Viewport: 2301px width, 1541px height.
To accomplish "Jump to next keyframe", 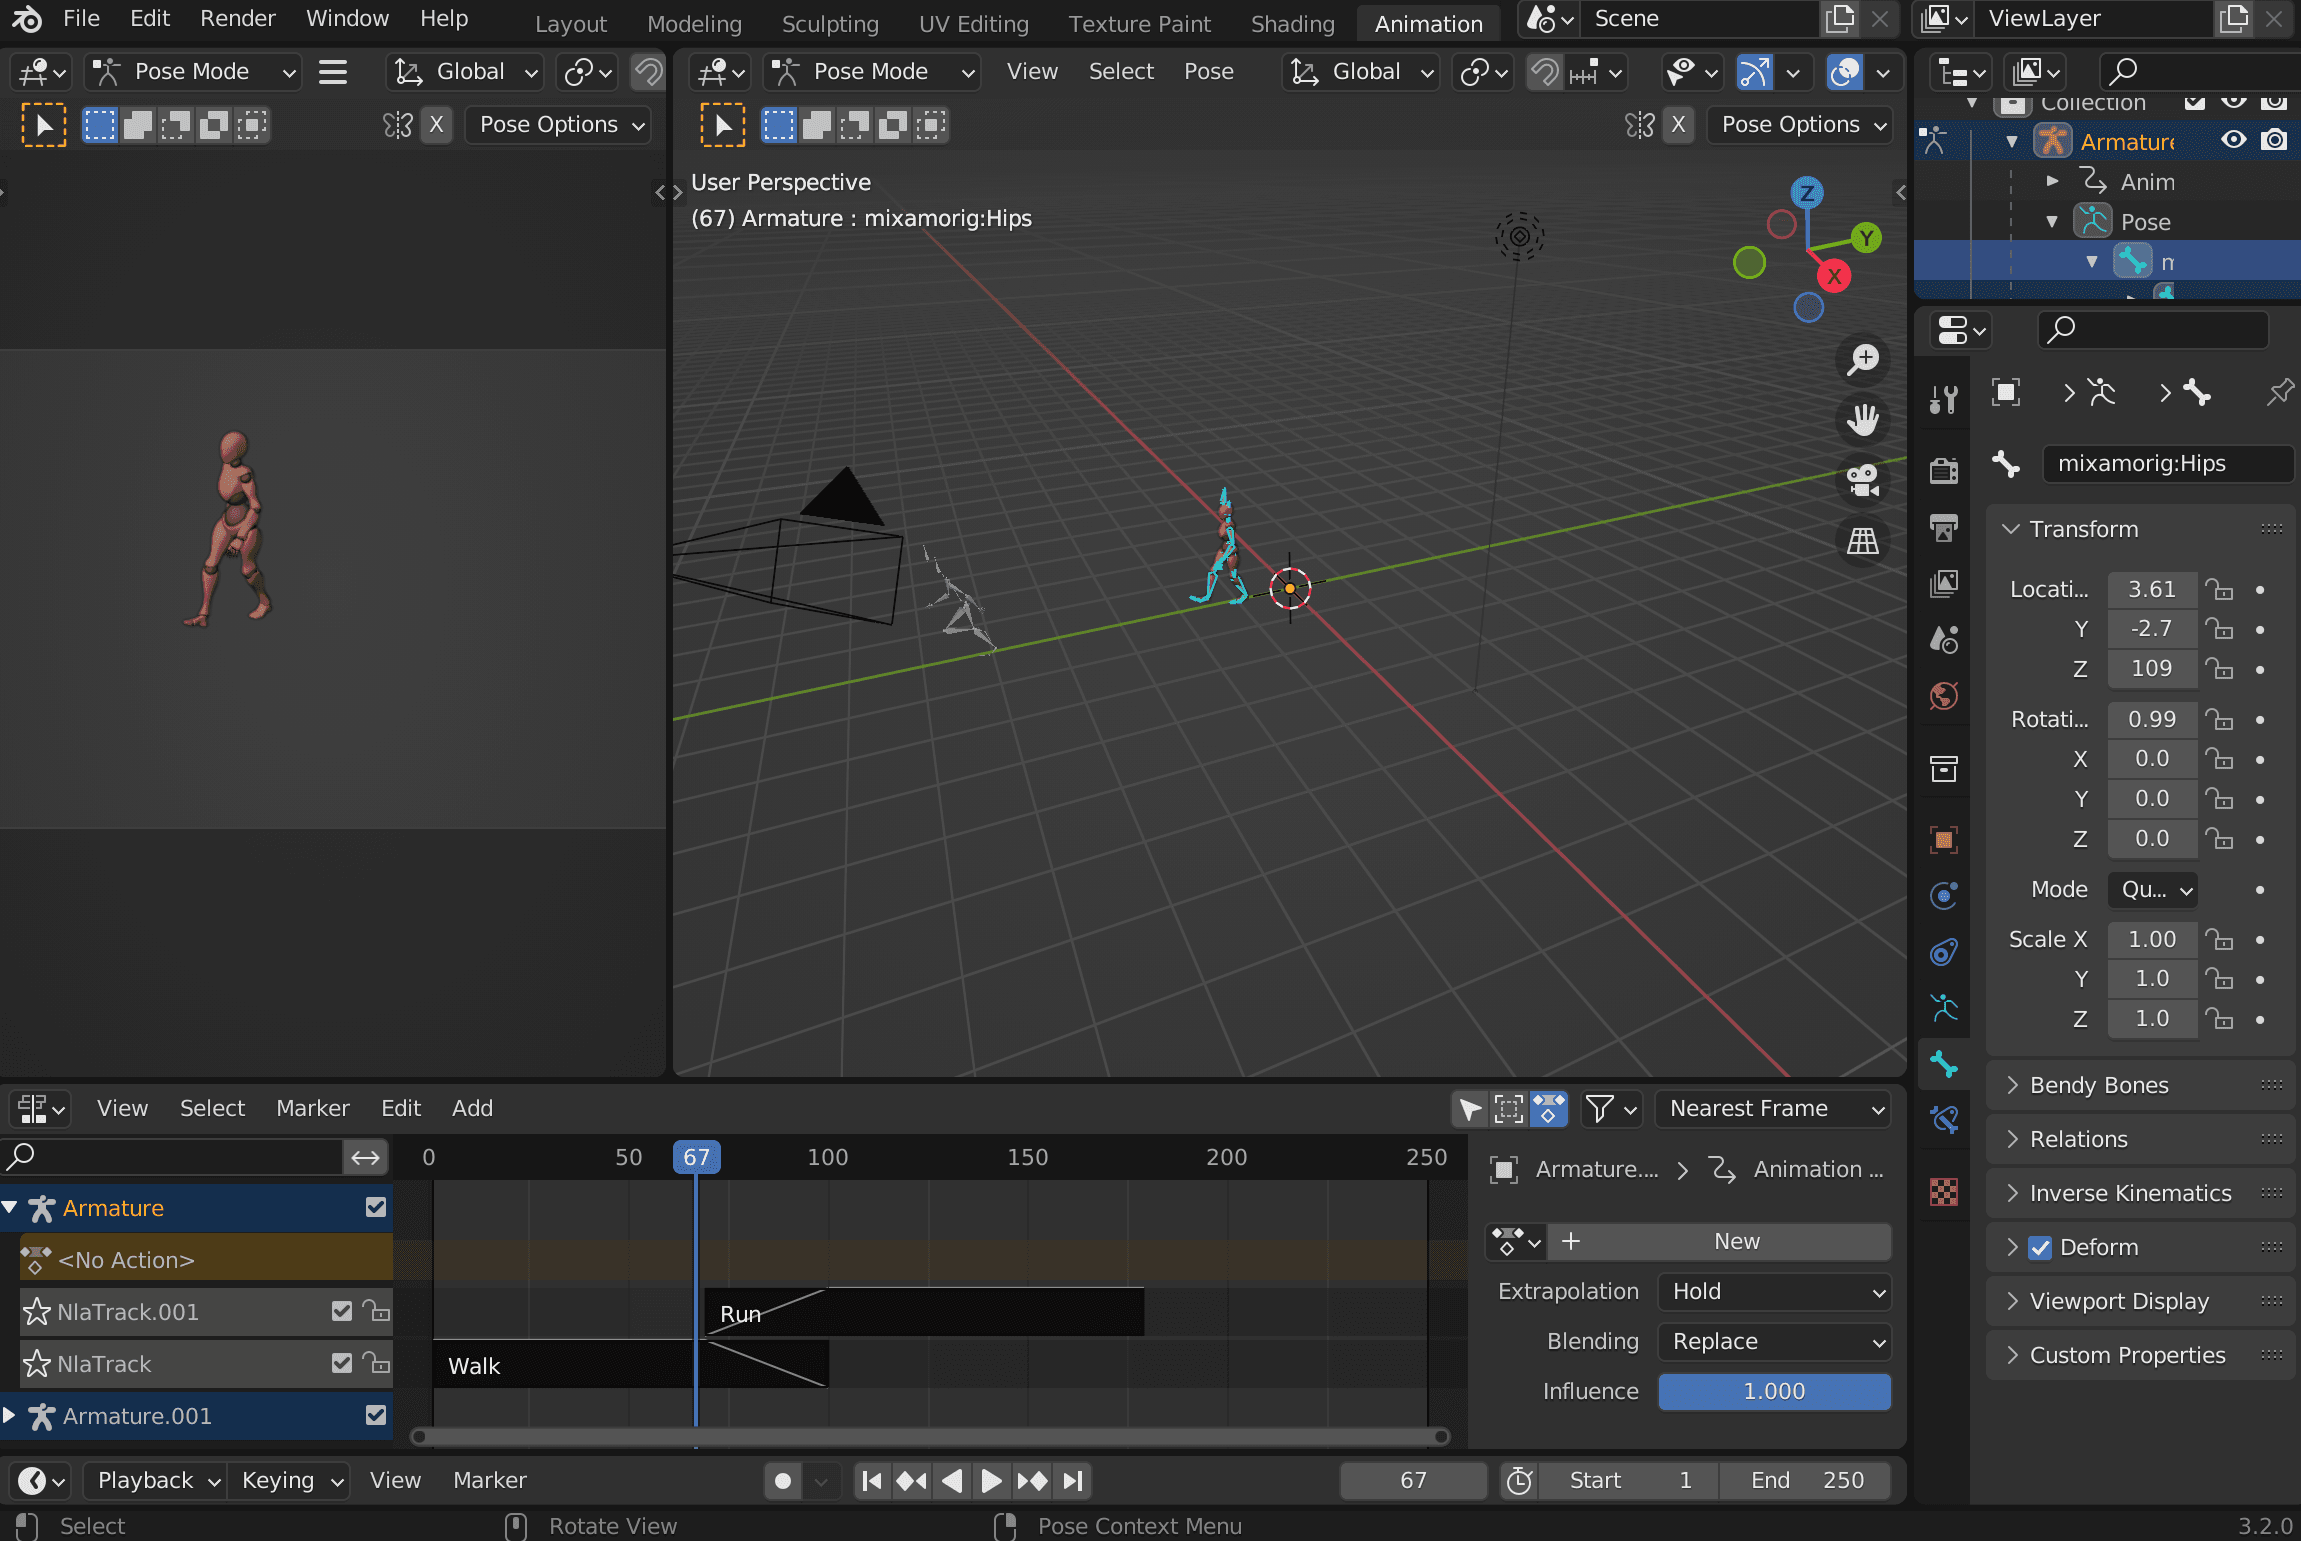I will point(1032,1480).
